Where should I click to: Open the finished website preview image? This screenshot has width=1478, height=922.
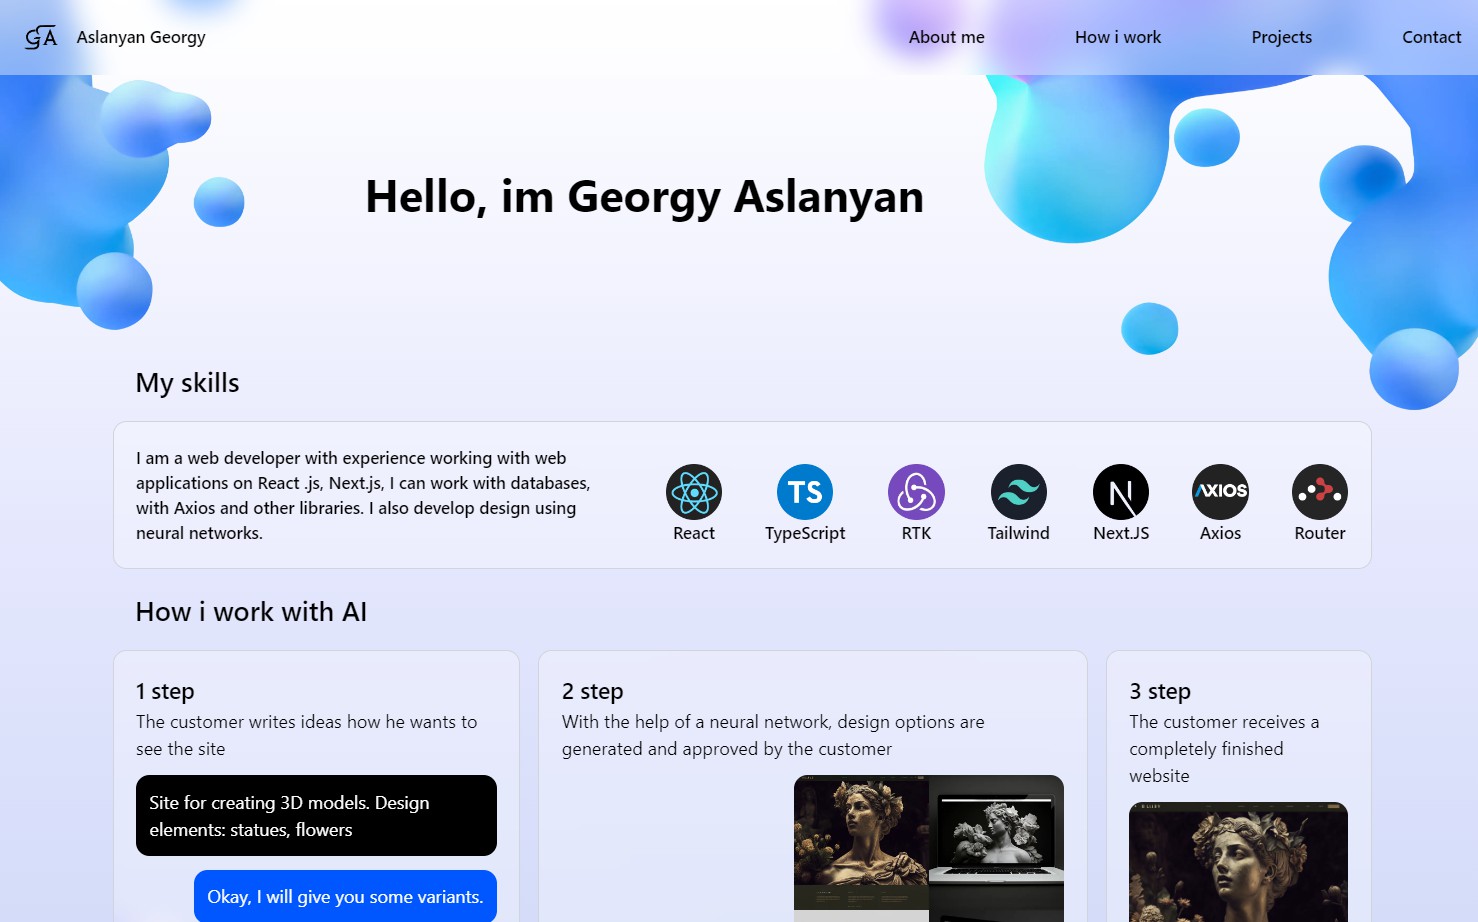click(1238, 862)
